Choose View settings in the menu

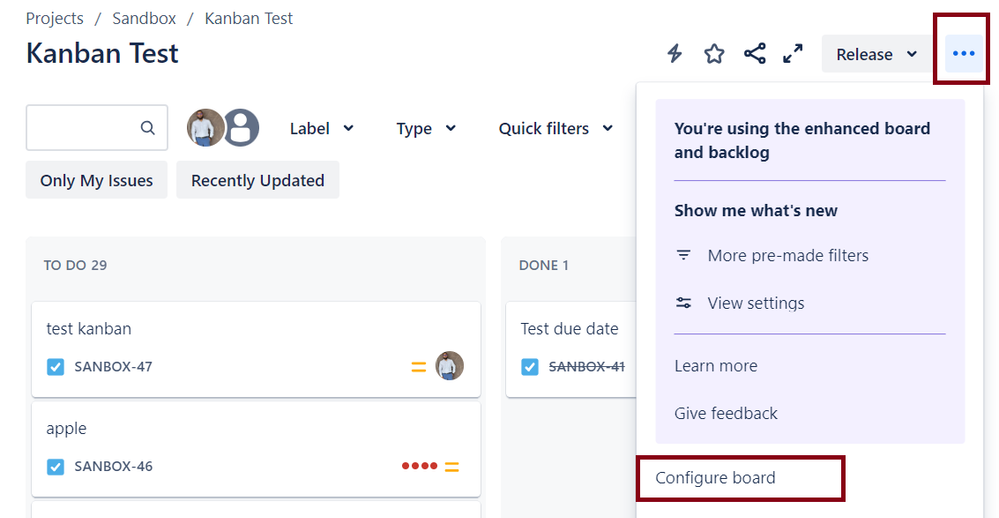point(755,303)
